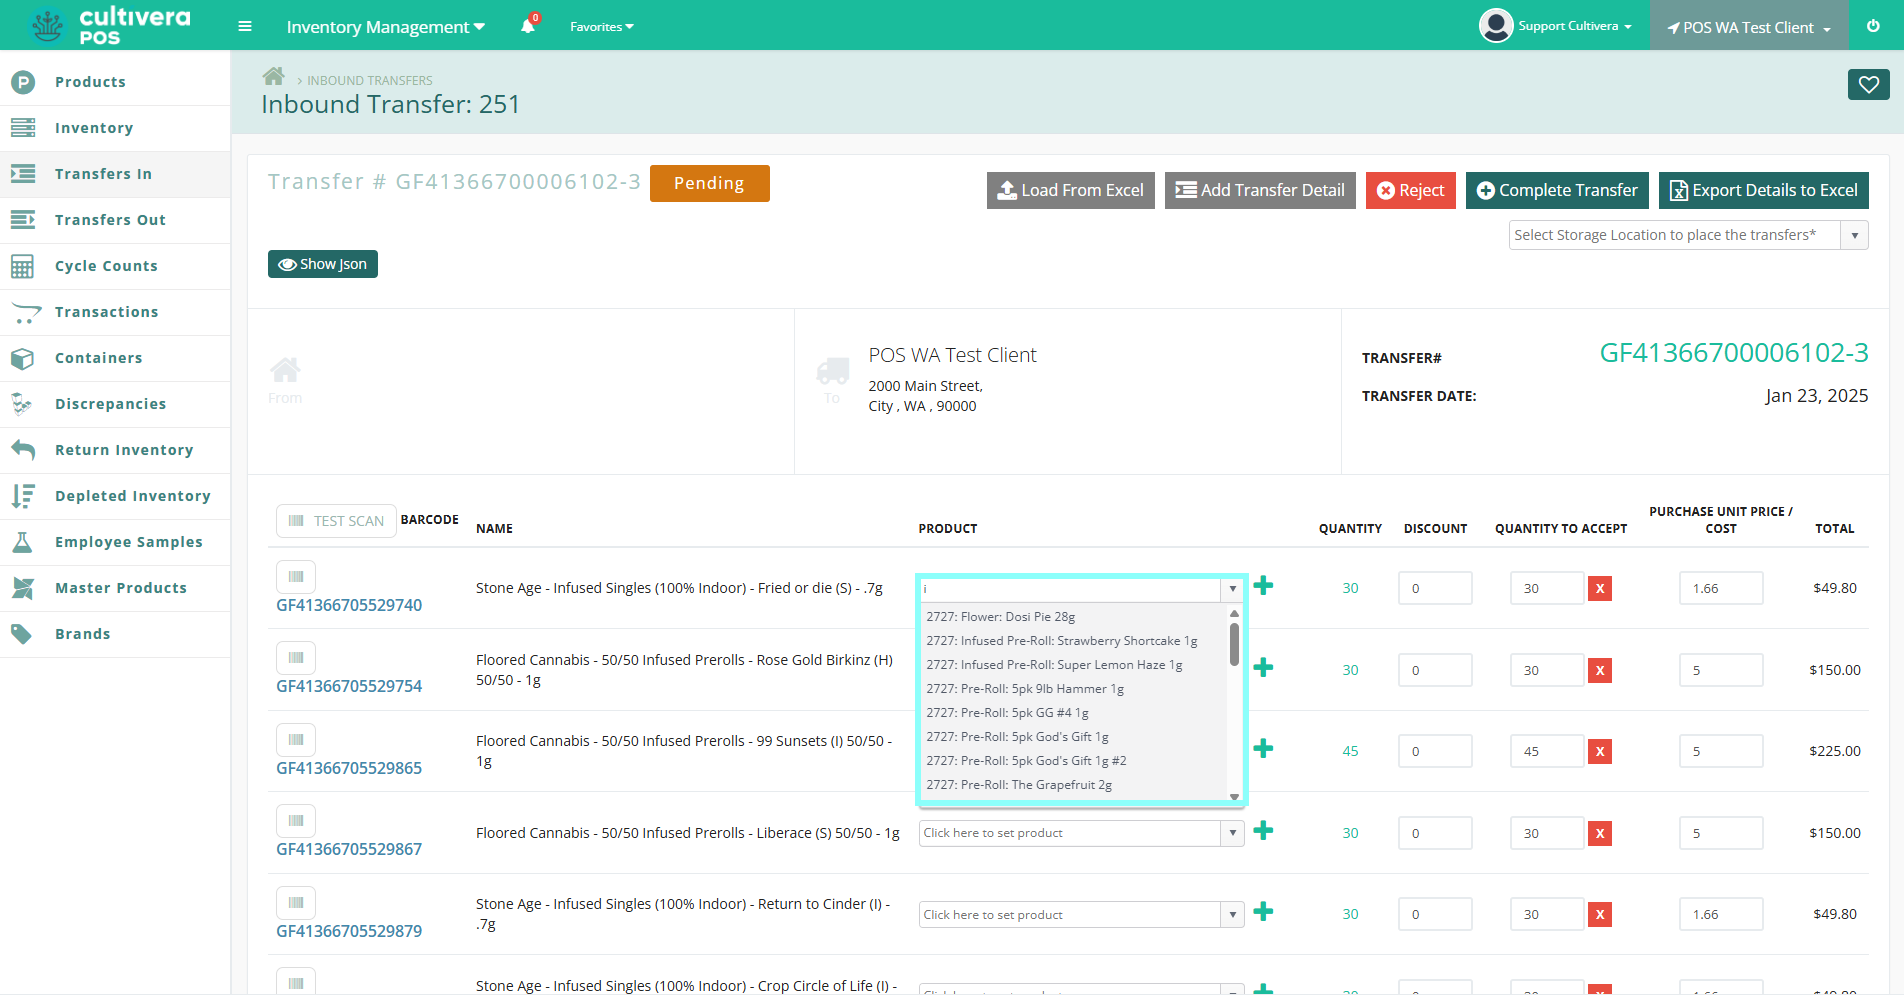Screen dimensions: 1904x996
Task: Open Transfers Out sidebar item
Action: pyautogui.click(x=115, y=220)
